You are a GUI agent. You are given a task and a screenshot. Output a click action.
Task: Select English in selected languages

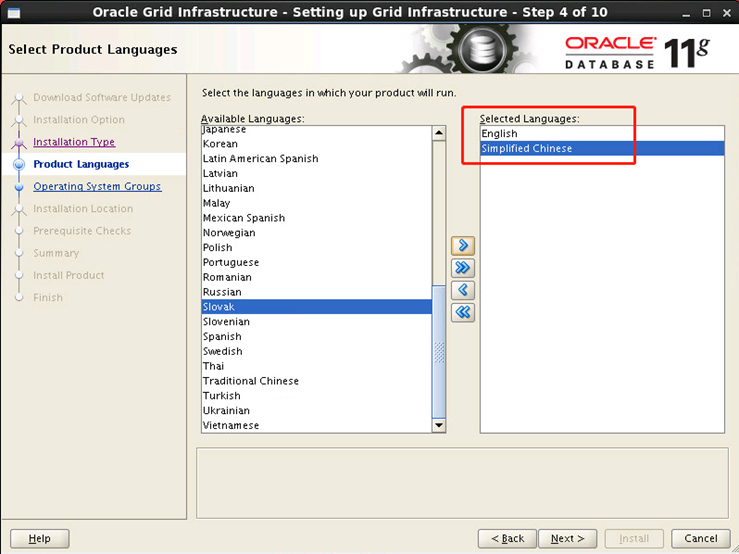click(x=602, y=133)
